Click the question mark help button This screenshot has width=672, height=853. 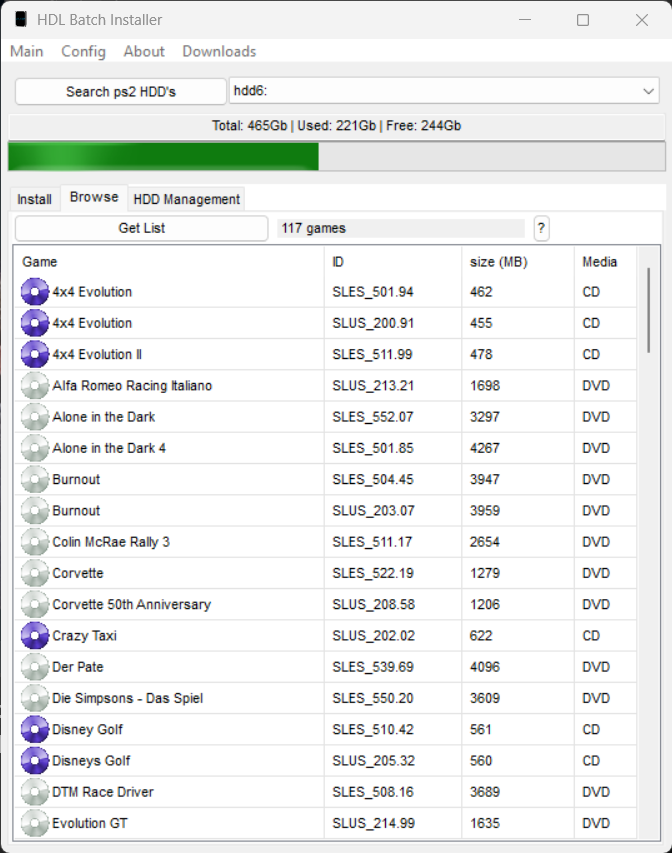541,228
